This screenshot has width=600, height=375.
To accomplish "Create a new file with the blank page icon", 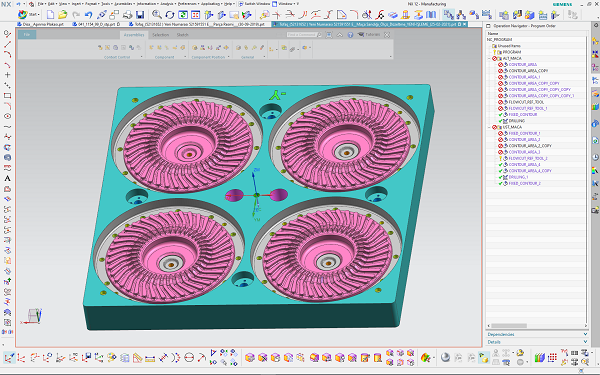I will (x=50, y=15).
